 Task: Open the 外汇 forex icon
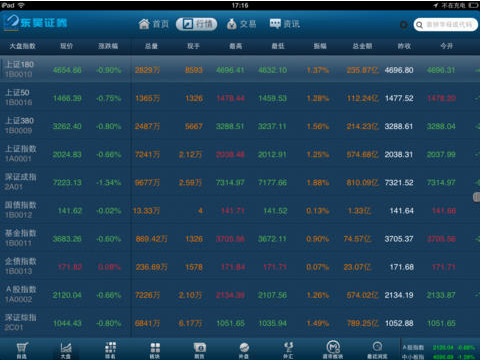(x=288, y=350)
